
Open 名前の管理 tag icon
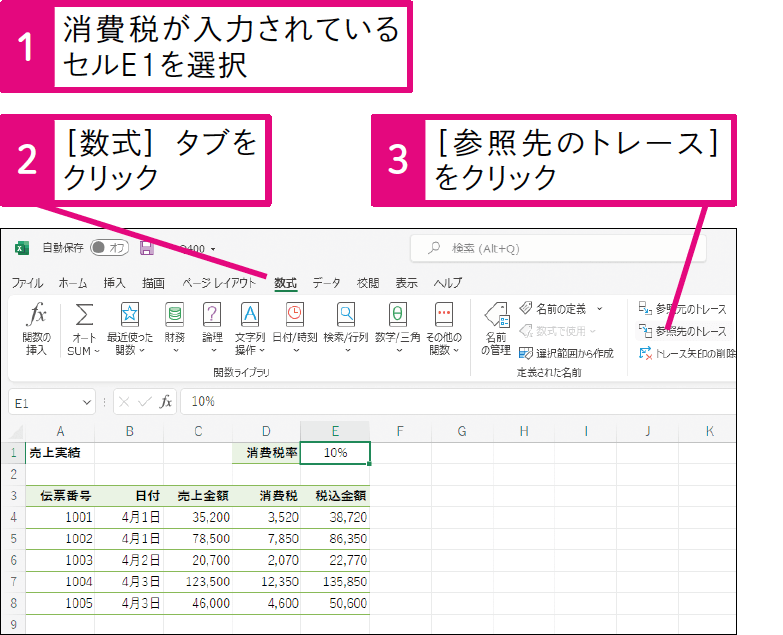tap(496, 315)
